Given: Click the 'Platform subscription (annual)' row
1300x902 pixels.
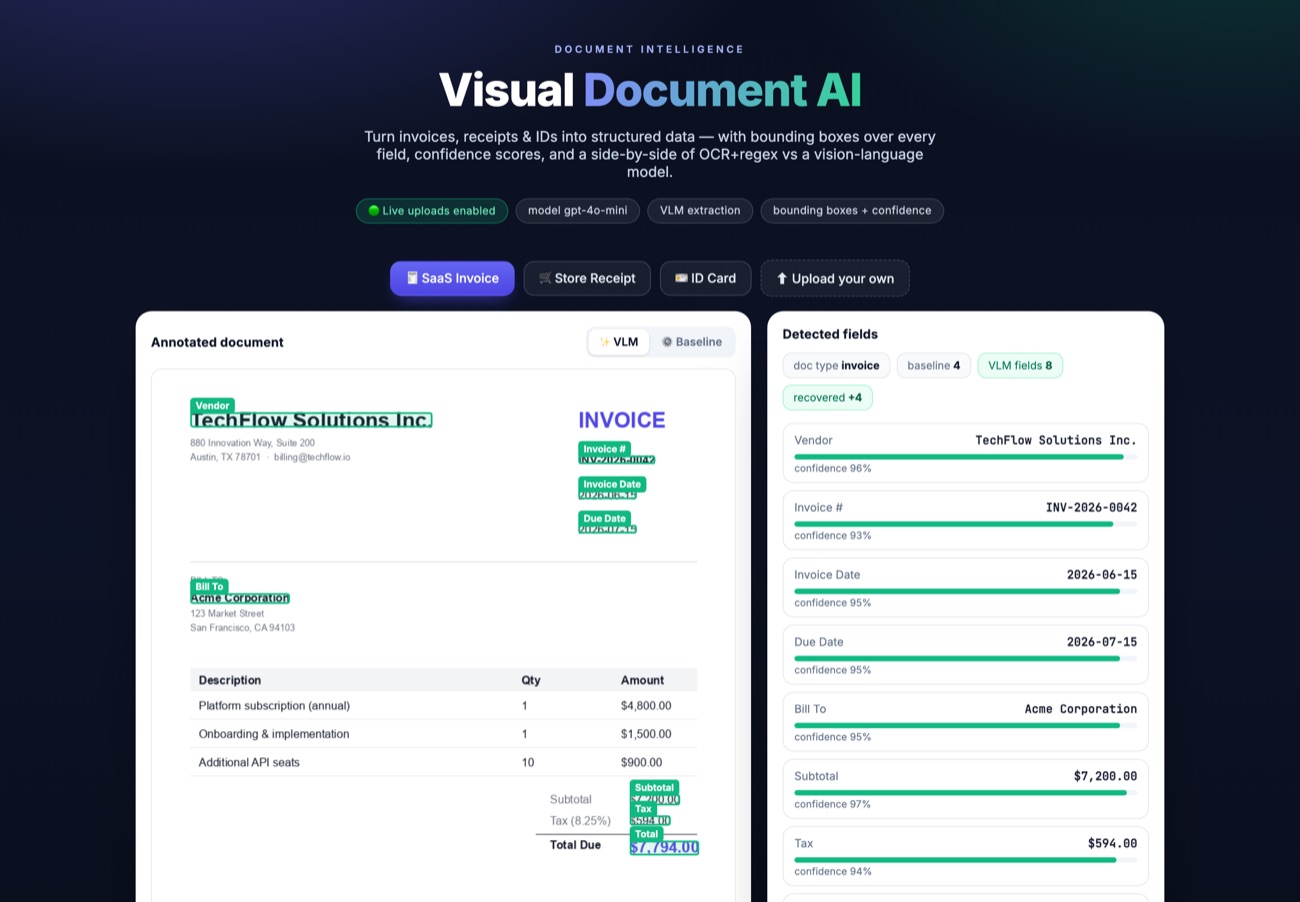Looking at the screenshot, I should pos(443,705).
